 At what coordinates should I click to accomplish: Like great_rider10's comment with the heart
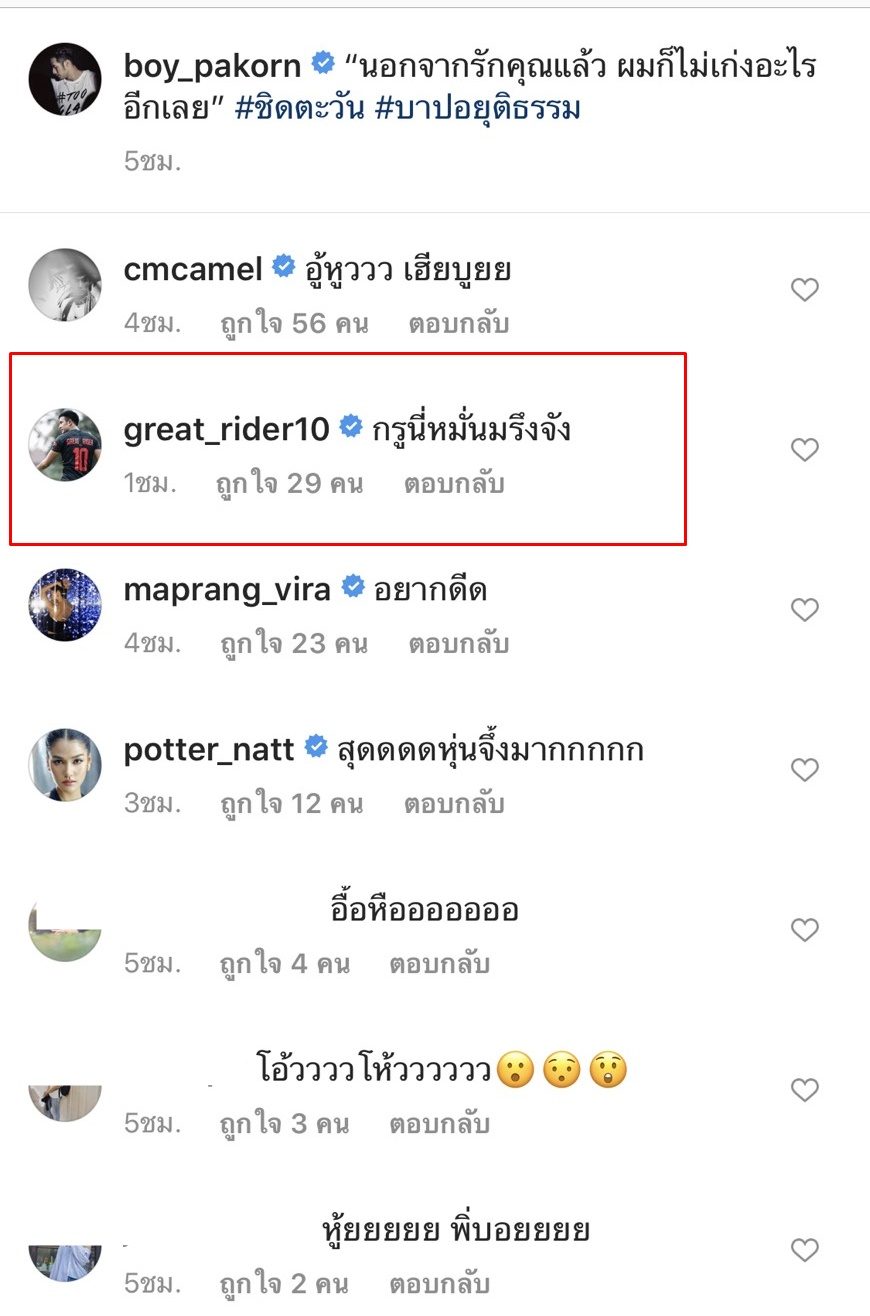805,450
